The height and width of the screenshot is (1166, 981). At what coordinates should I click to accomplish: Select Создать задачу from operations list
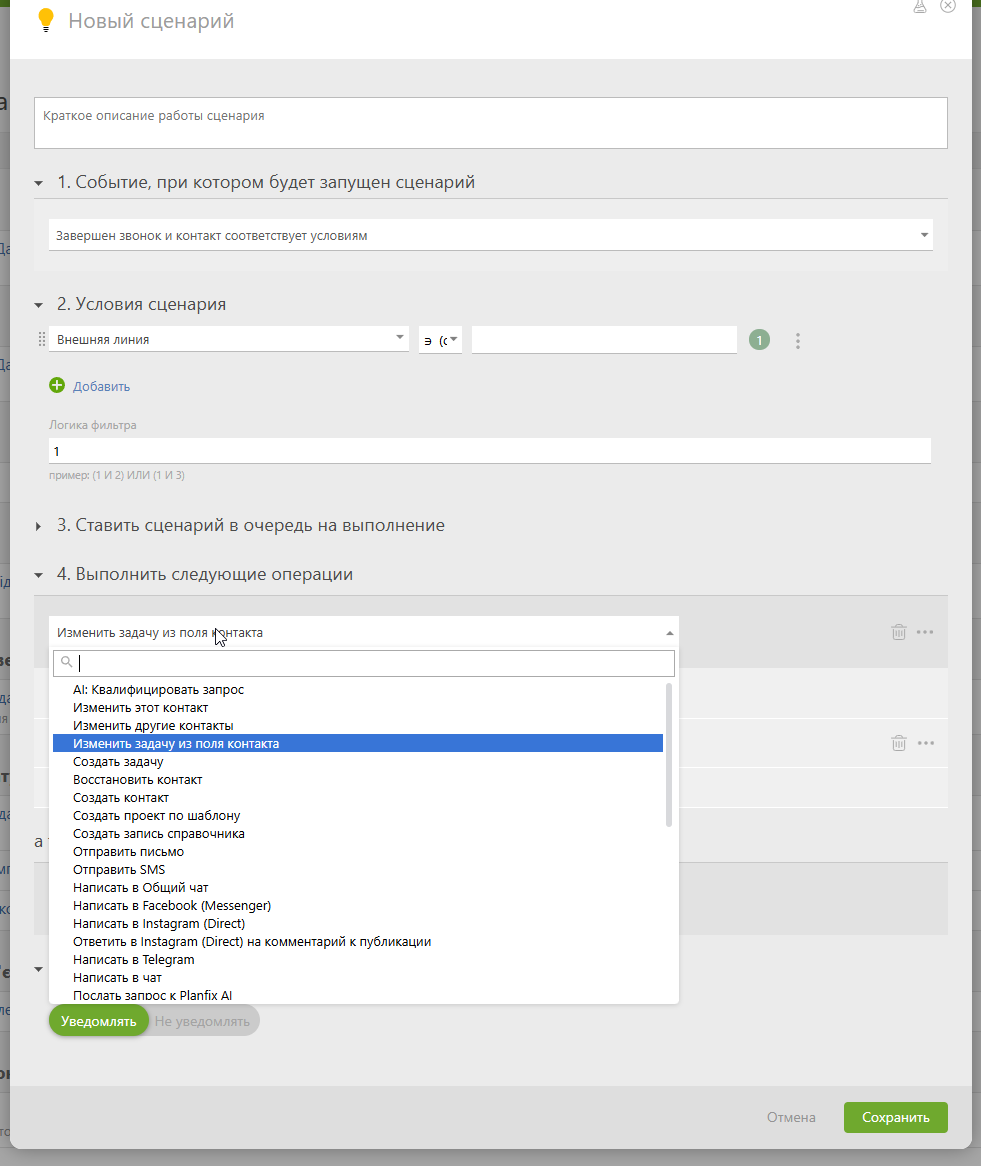click(x=118, y=762)
